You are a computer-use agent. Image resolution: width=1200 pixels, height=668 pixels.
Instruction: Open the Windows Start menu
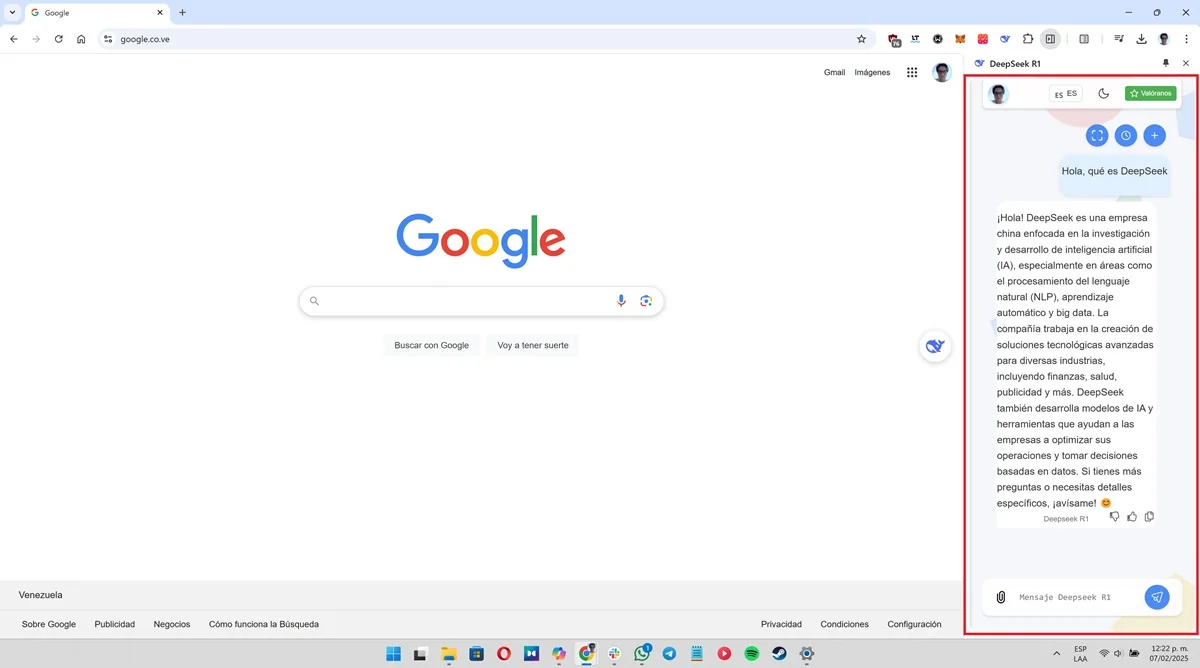click(394, 653)
